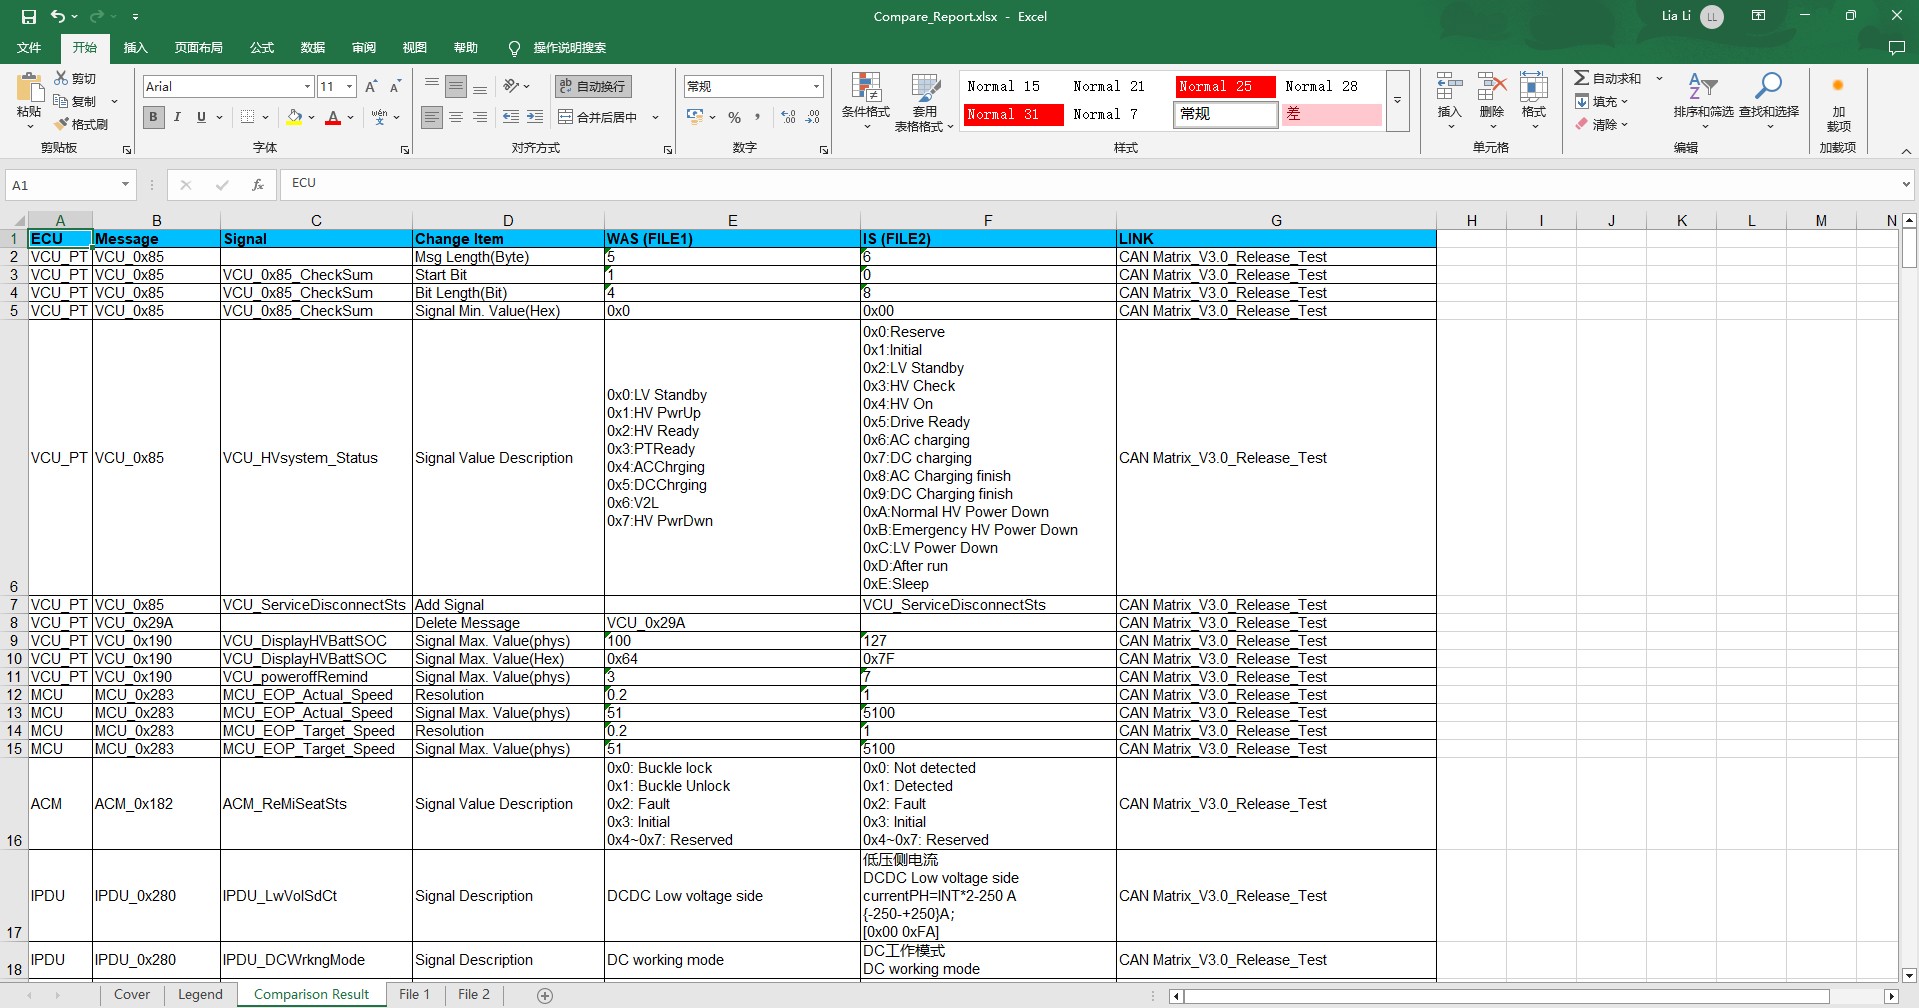The width and height of the screenshot is (1919, 1008).
Task: Open the Formulas ribbon tab
Action: pyautogui.click(x=261, y=48)
